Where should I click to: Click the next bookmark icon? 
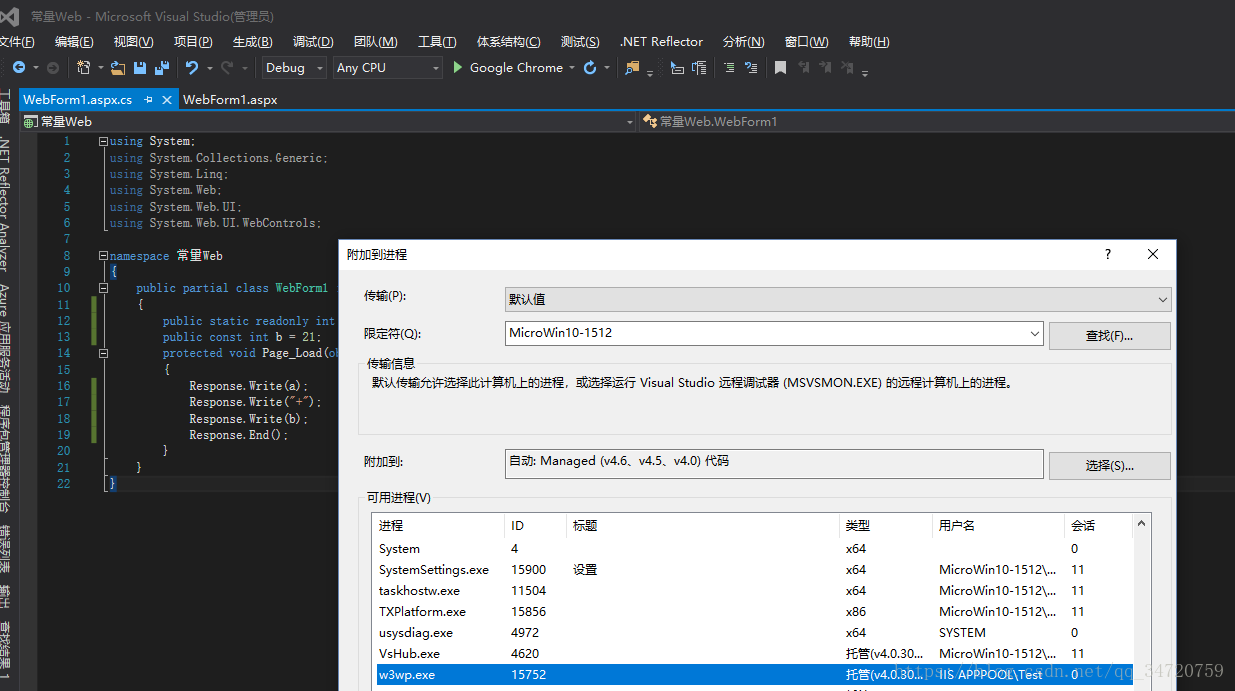coord(826,67)
